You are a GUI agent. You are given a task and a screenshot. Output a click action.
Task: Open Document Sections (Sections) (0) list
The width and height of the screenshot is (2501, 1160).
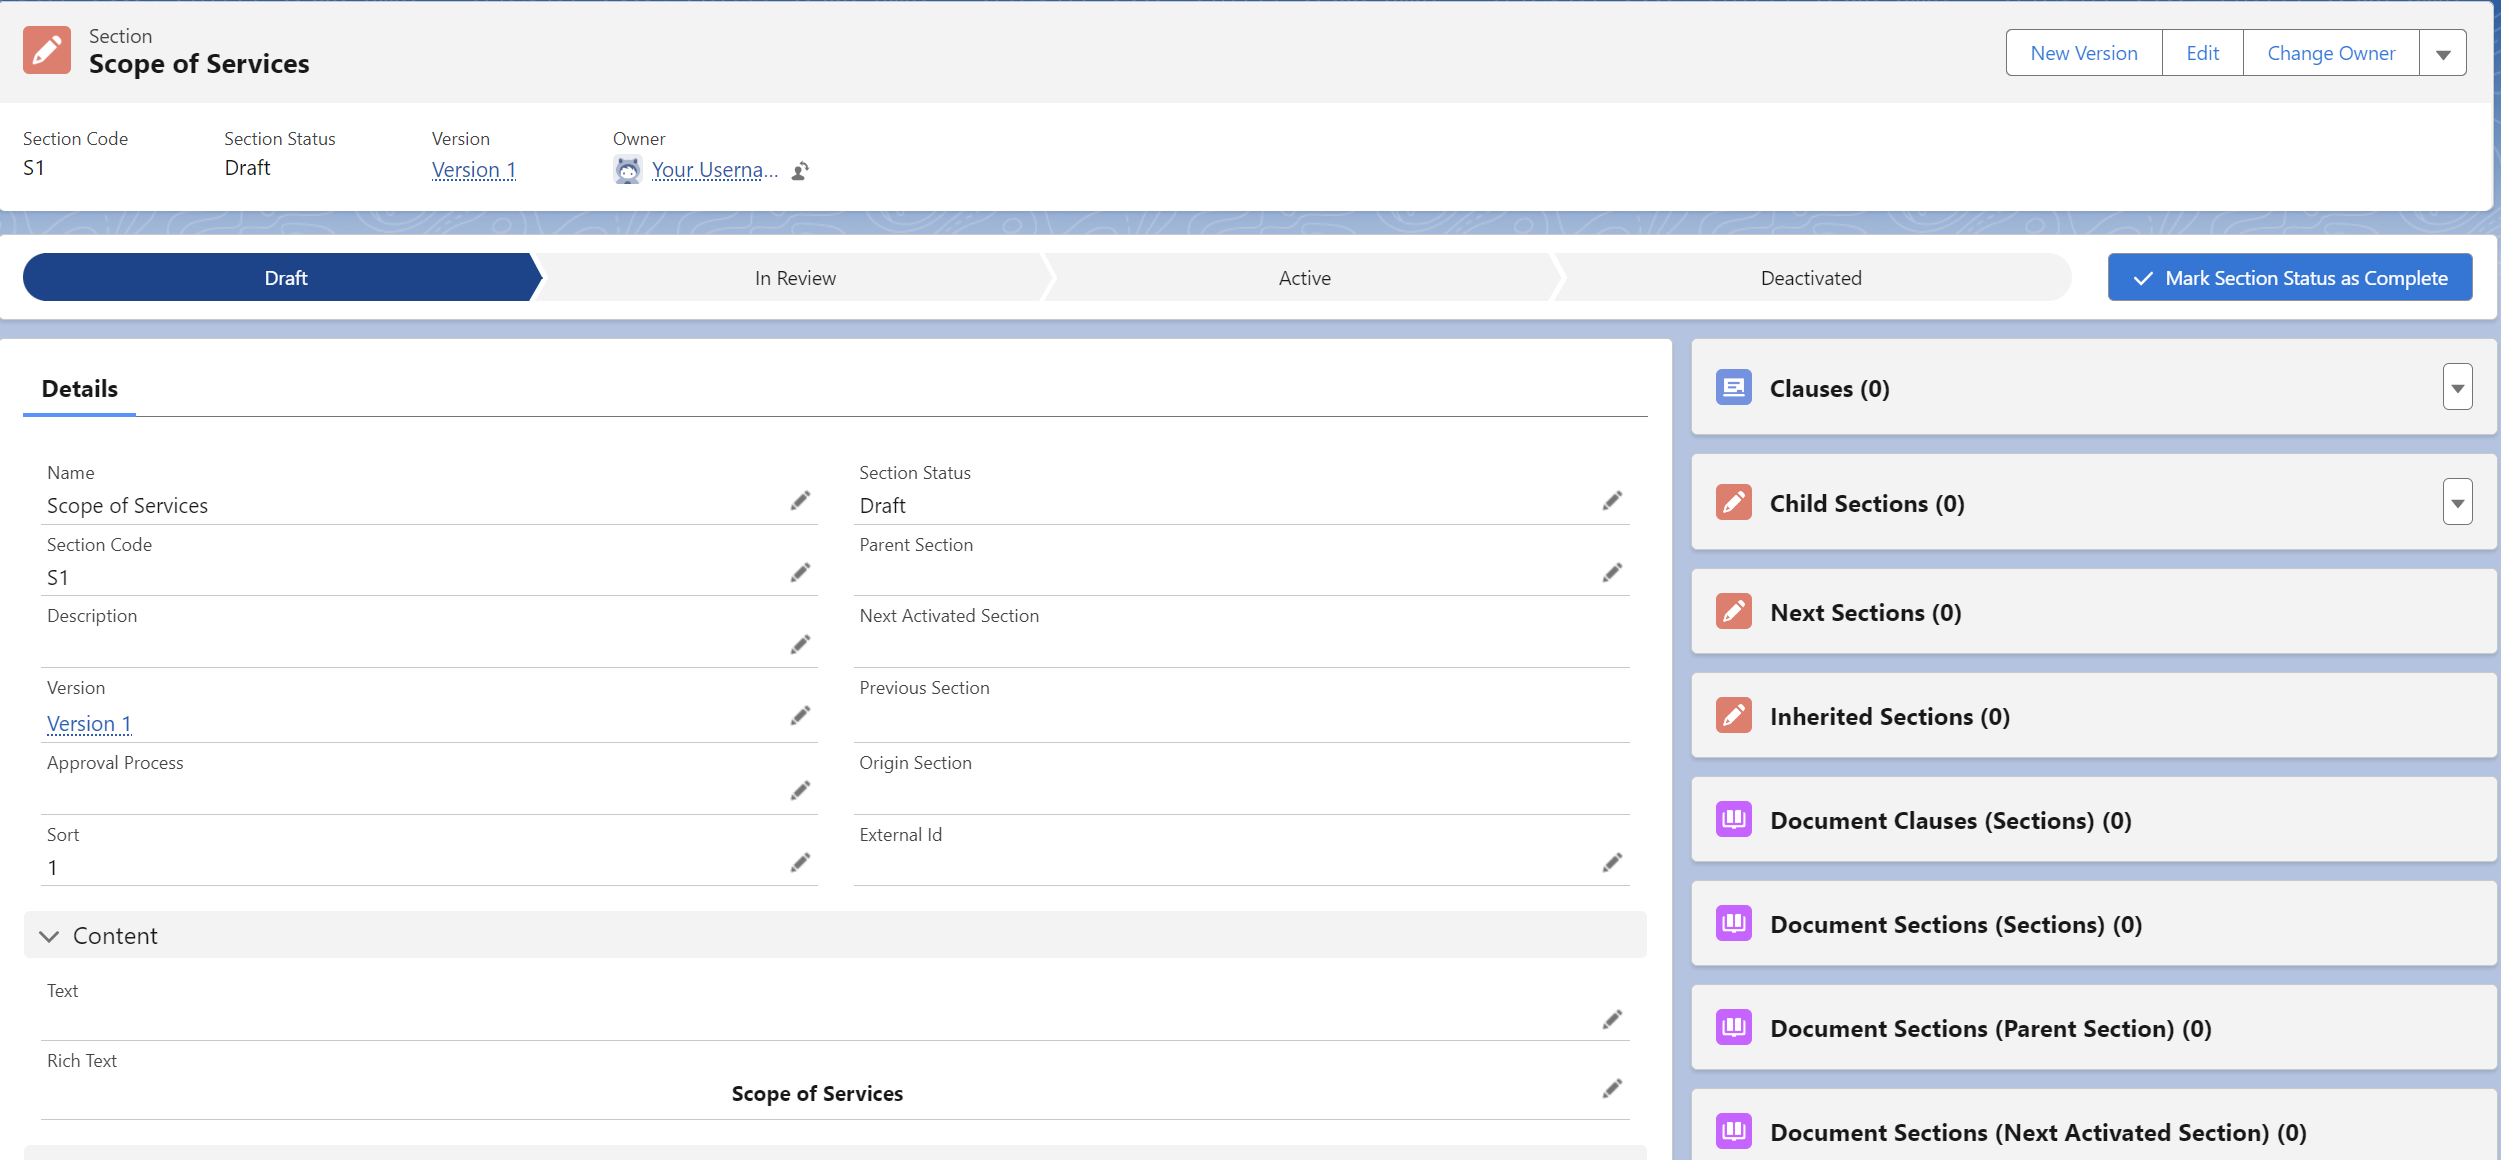coord(1956,924)
